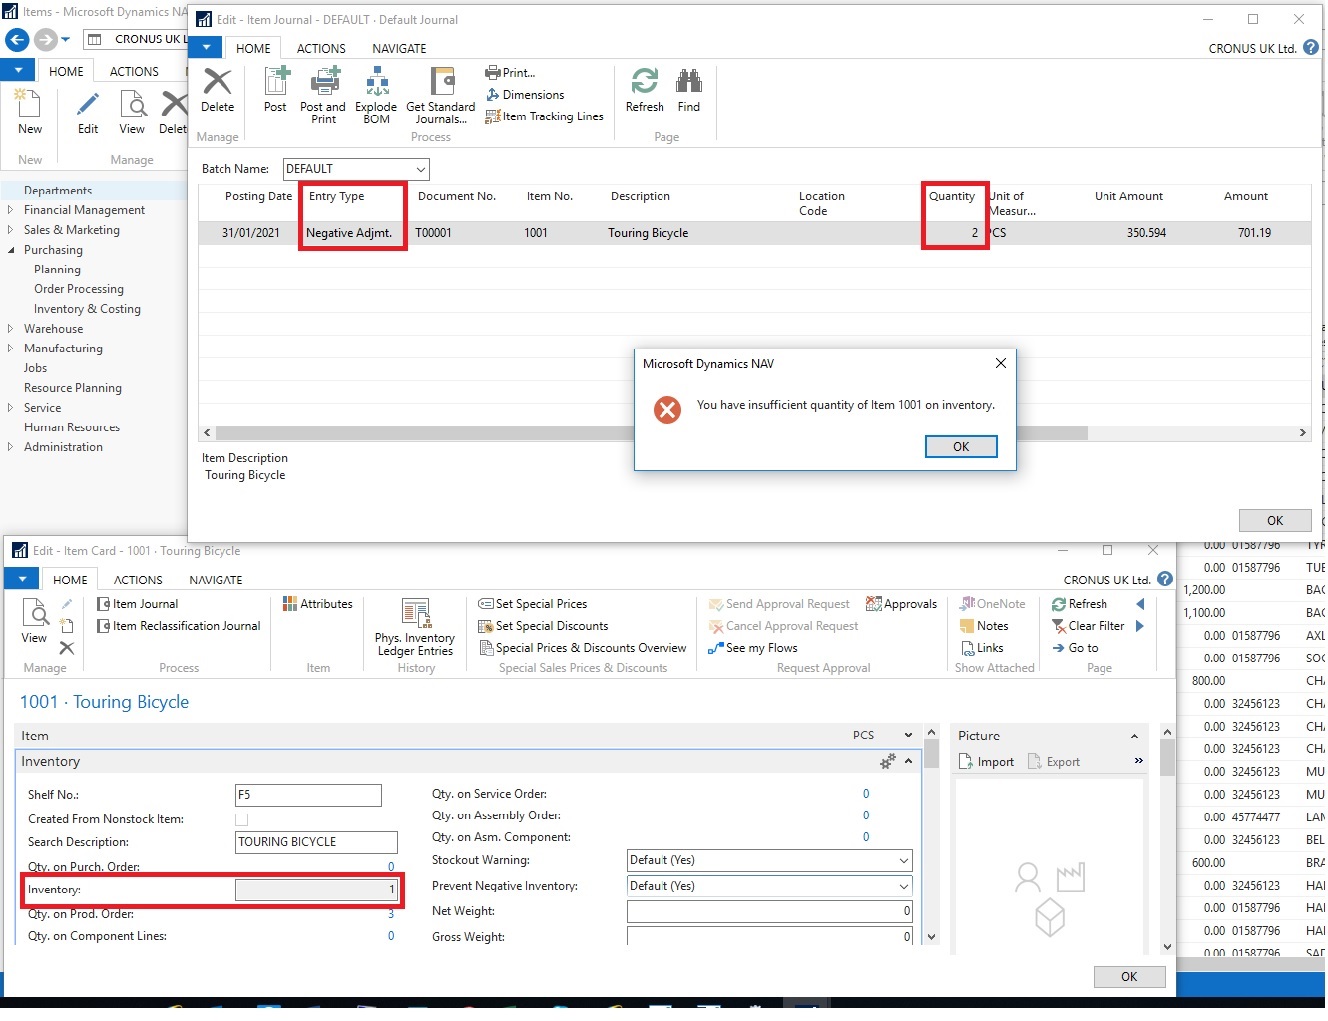Click OK button of Item Card window
The width and height of the screenshot is (1328, 1021).
pyautogui.click(x=1129, y=977)
